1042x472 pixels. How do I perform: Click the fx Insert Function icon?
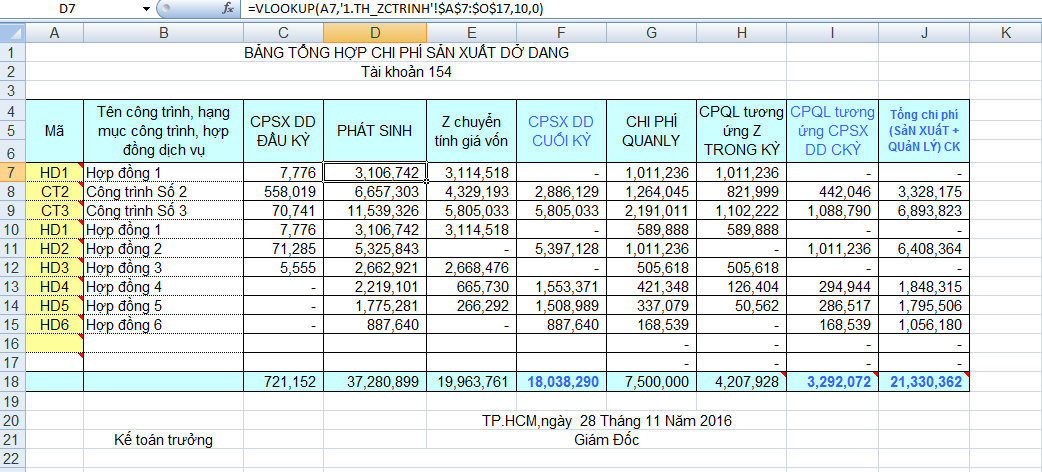tap(228, 9)
